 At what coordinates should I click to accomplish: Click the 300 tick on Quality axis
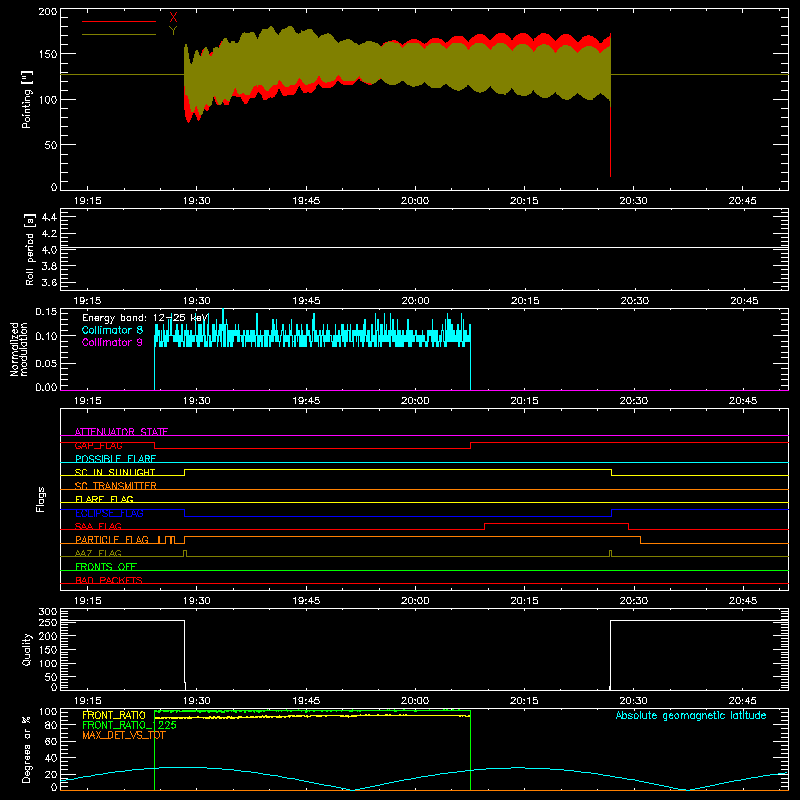(48, 612)
